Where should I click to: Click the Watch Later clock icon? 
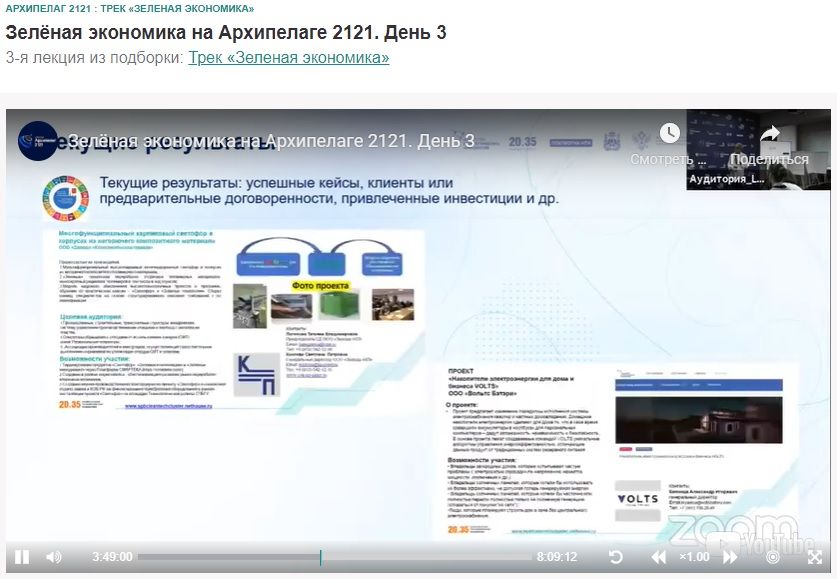coord(668,135)
